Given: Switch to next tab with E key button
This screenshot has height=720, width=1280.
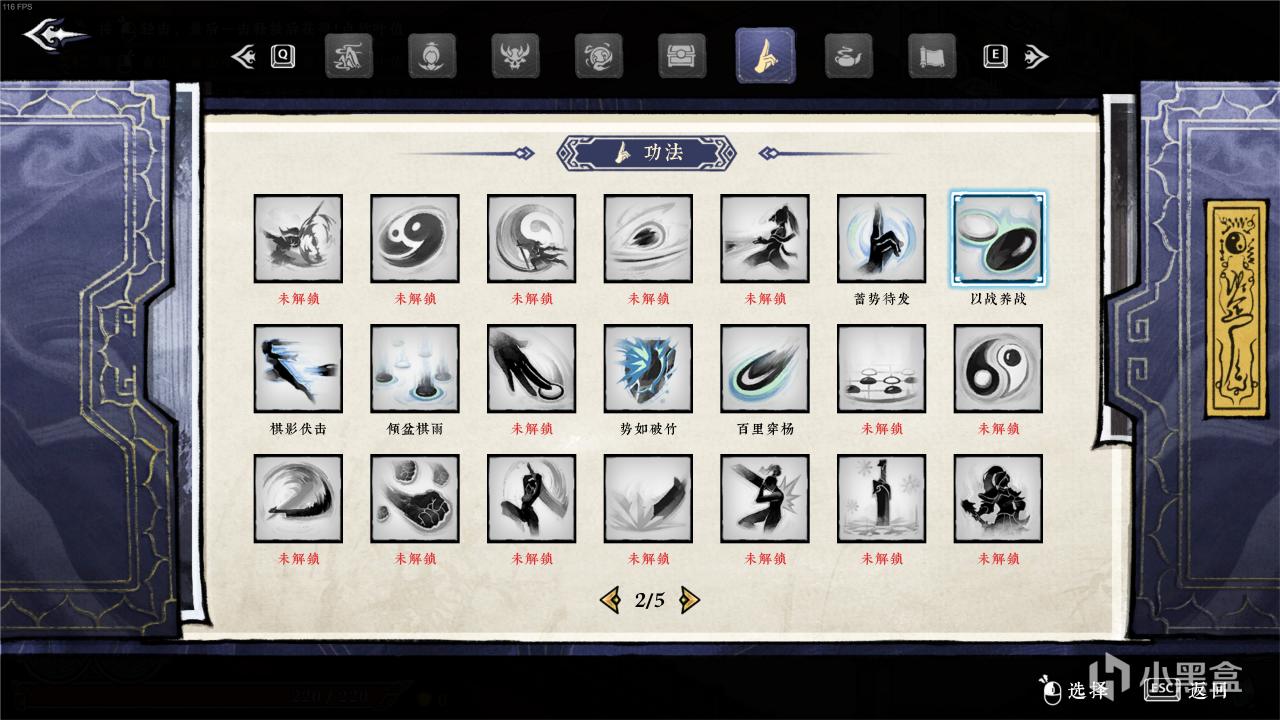Looking at the screenshot, I should coord(995,56).
